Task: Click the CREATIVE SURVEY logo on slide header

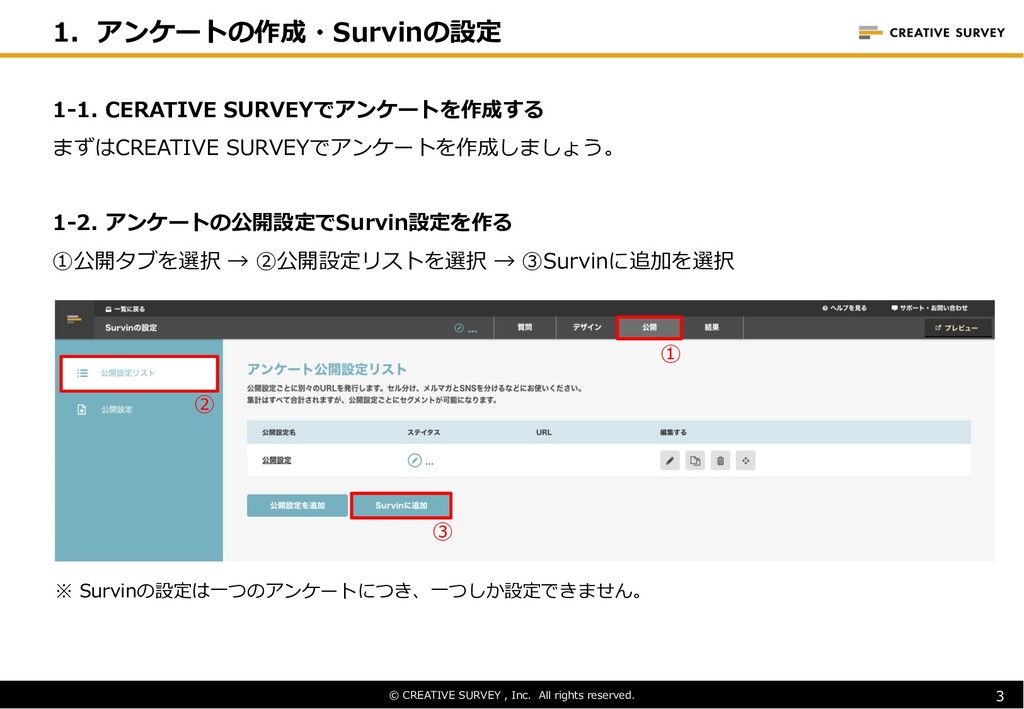Action: pyautogui.click(x=932, y=32)
